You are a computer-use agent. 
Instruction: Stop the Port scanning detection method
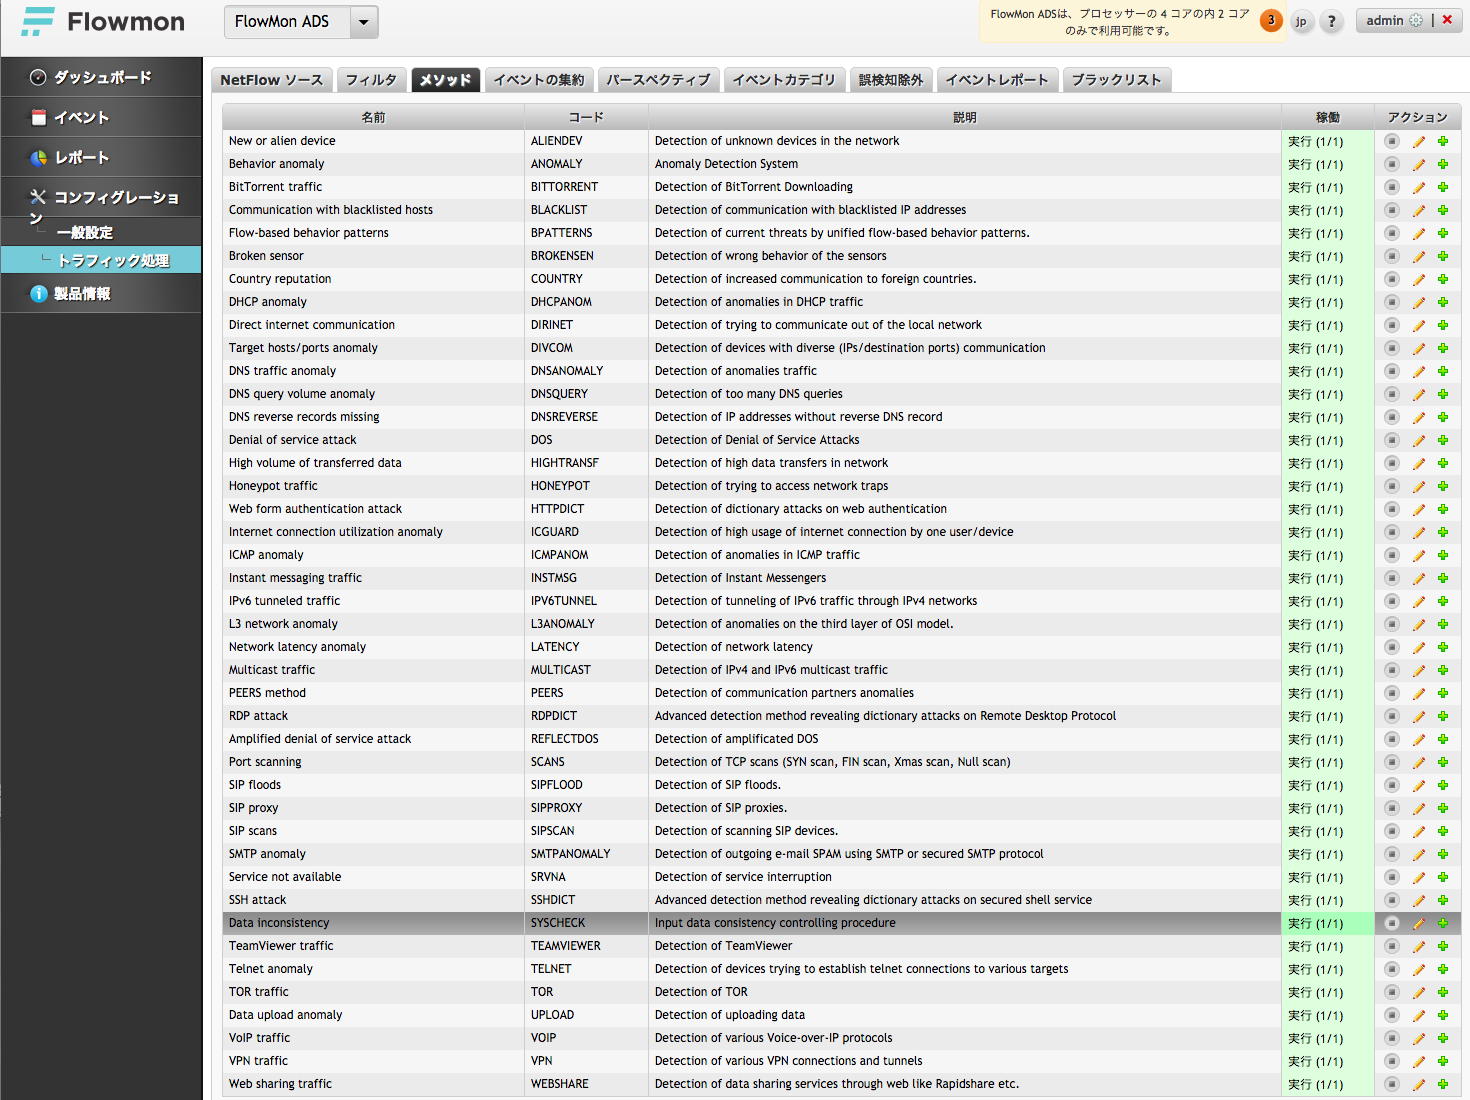click(x=1391, y=762)
